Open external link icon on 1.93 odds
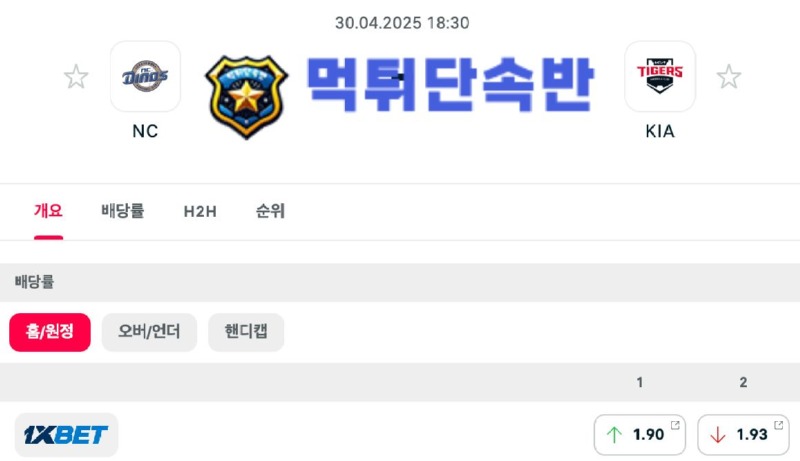Viewport: 800px width, 461px height. point(779,425)
